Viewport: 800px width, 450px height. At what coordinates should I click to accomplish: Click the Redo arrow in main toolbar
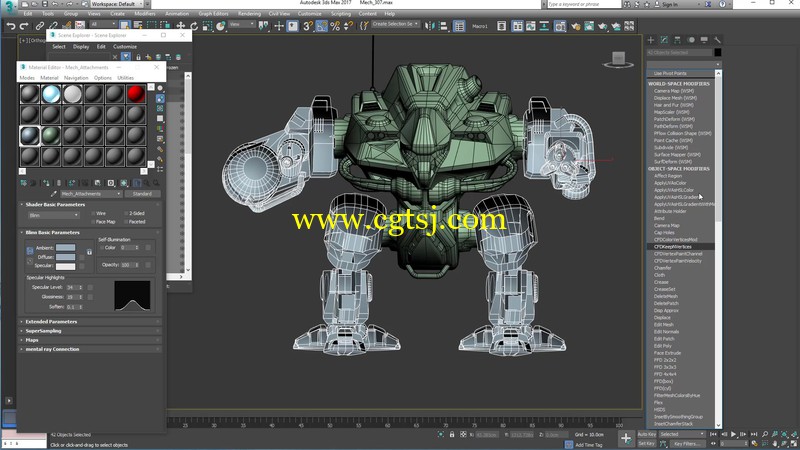23,26
